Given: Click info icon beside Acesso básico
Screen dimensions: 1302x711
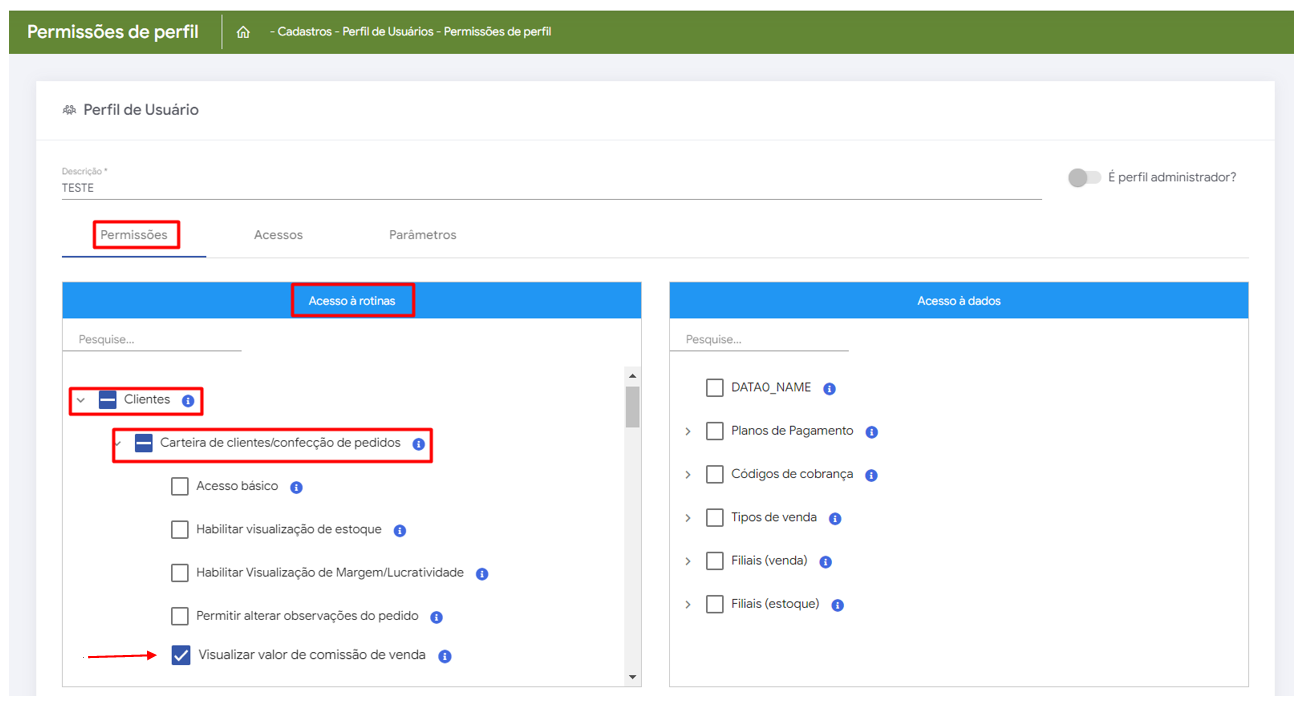Looking at the screenshot, I should point(296,487).
